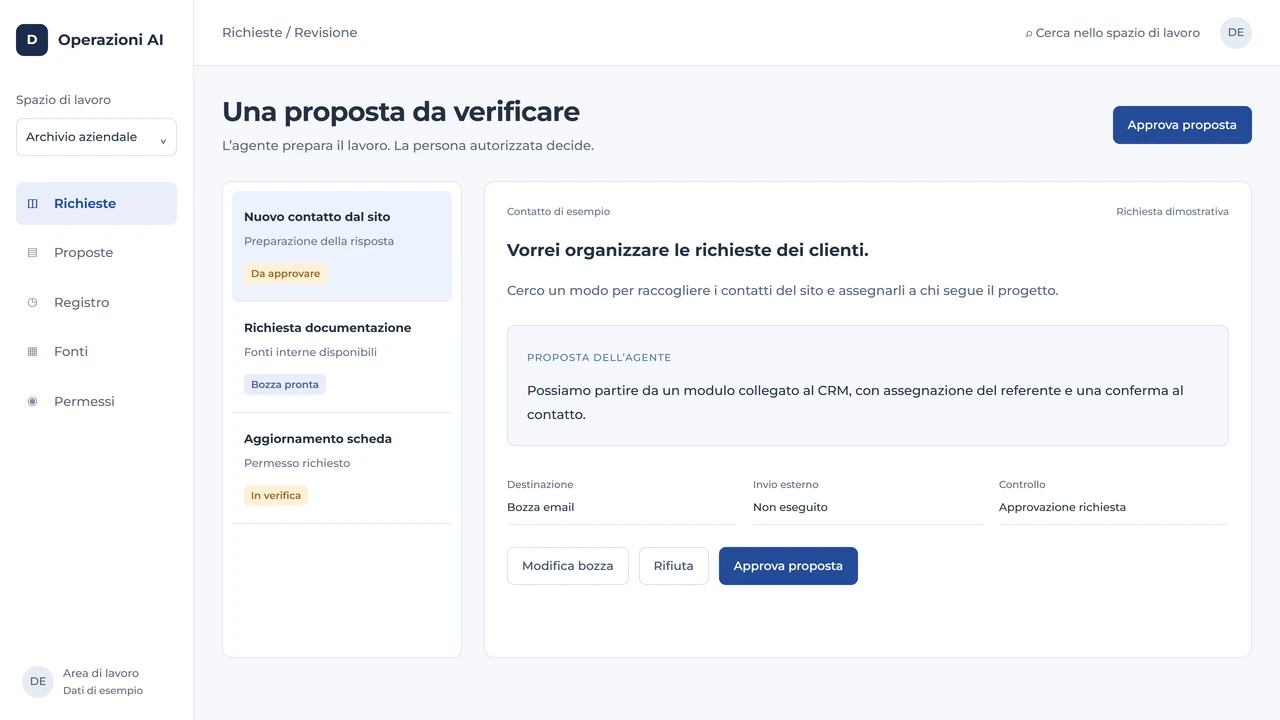This screenshot has height=720, width=1280.
Task: Go to Proposte in the sidebar
Action: point(96,253)
